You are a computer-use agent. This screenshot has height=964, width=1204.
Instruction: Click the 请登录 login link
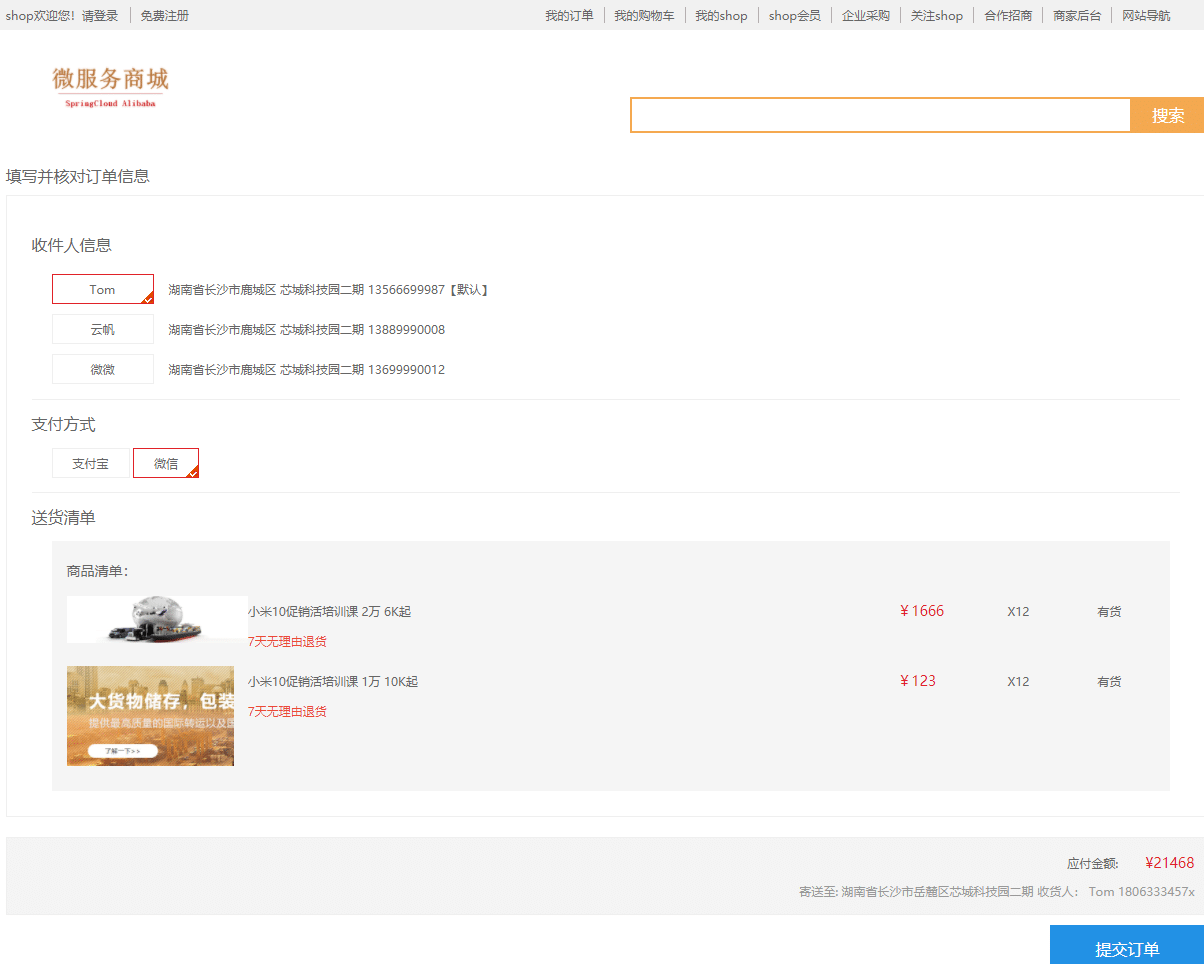point(100,16)
